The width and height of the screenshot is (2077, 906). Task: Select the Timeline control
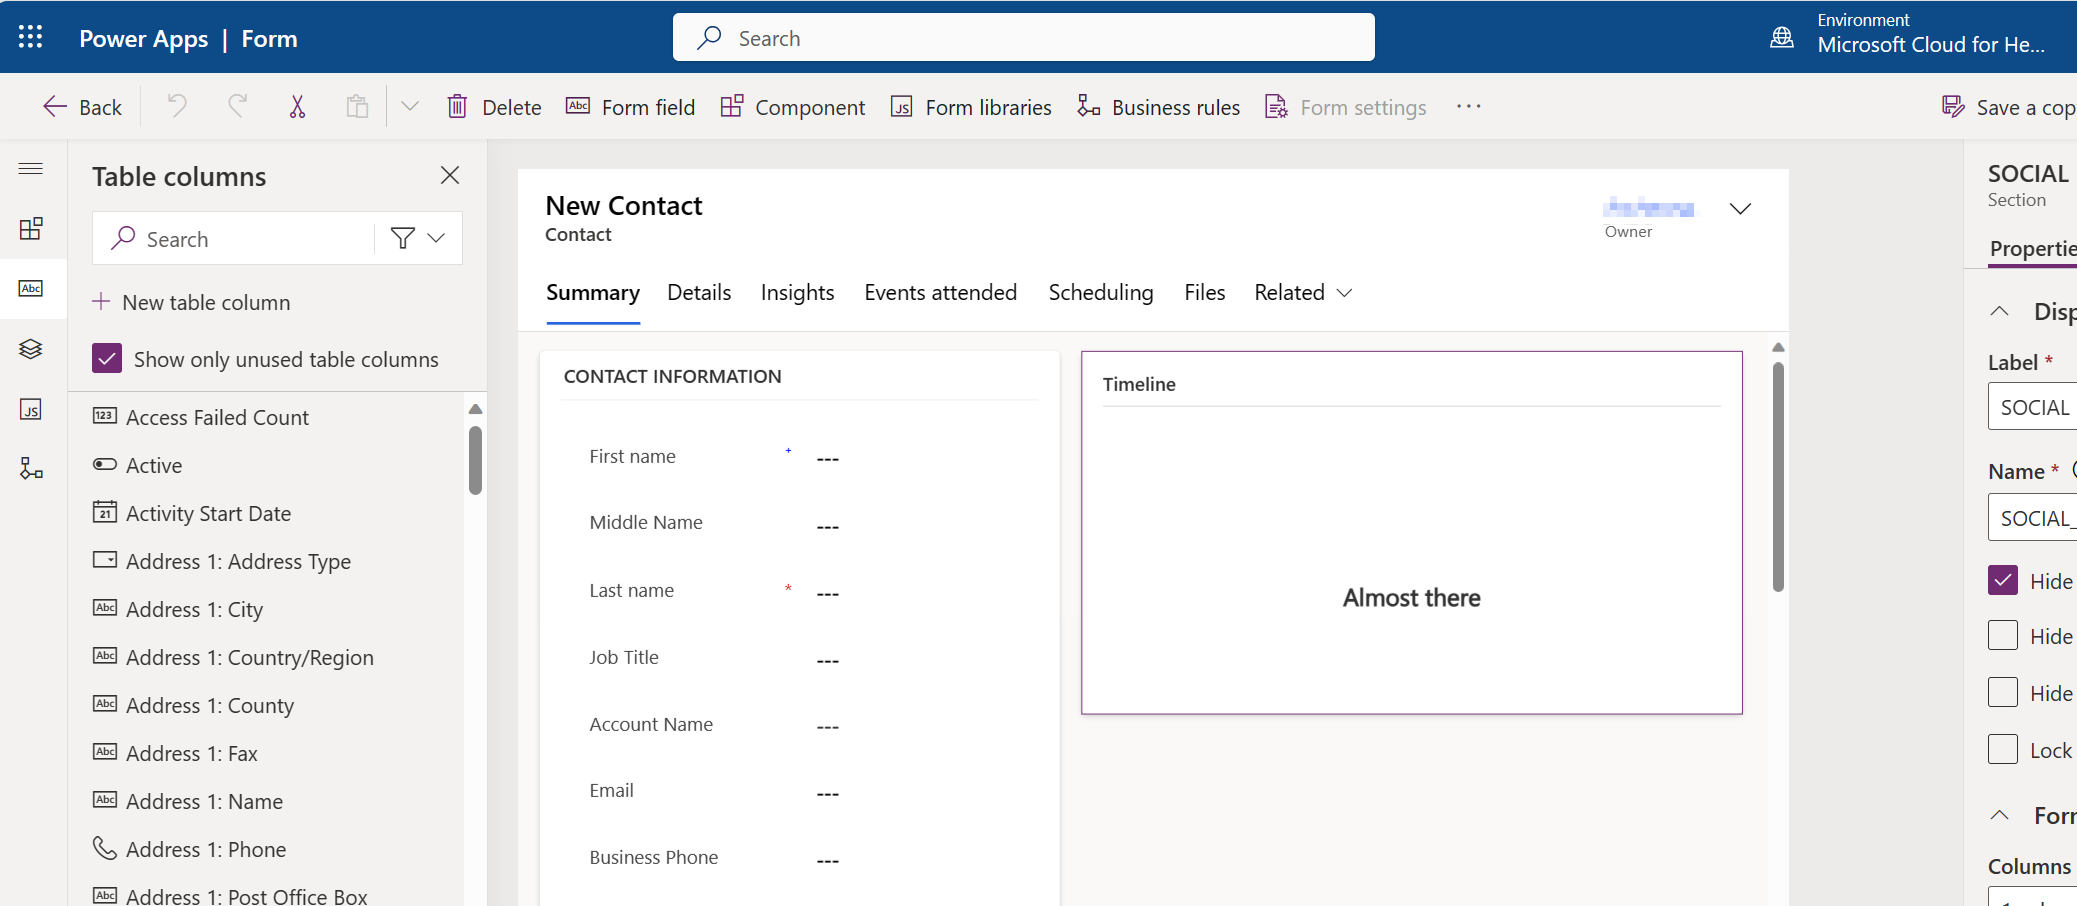pos(1411,532)
